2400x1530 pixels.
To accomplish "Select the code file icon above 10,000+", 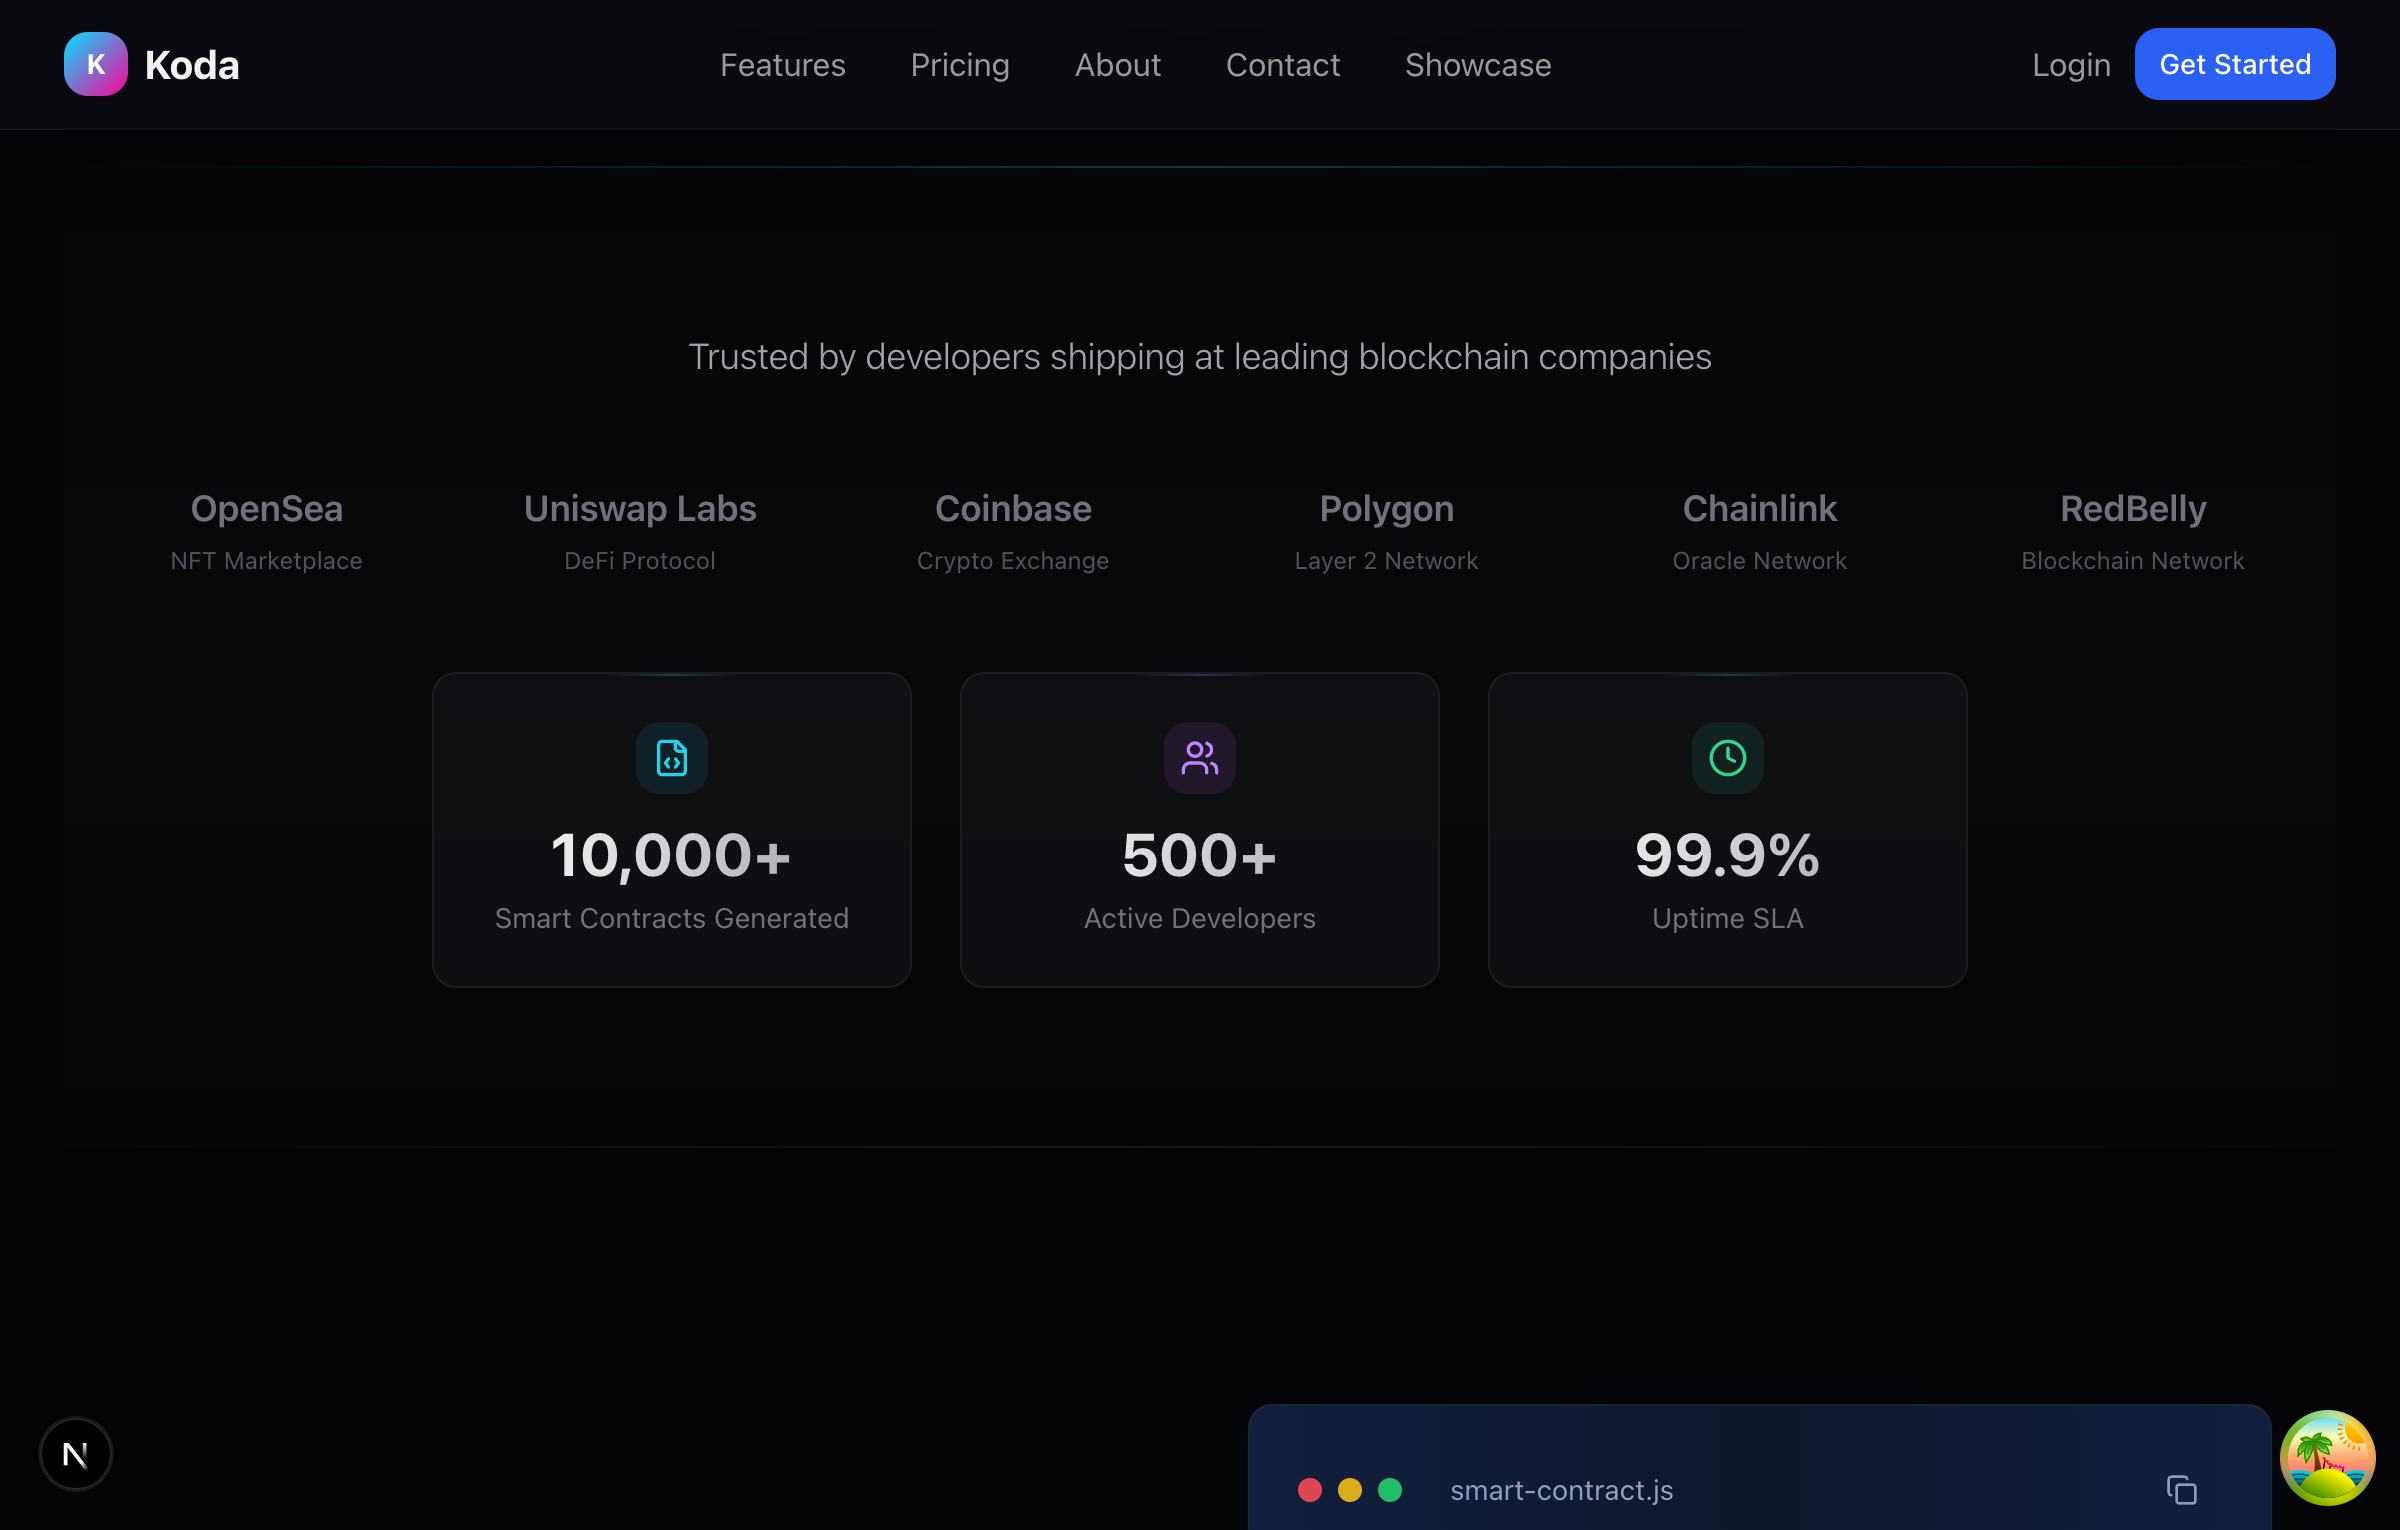I will (671, 758).
